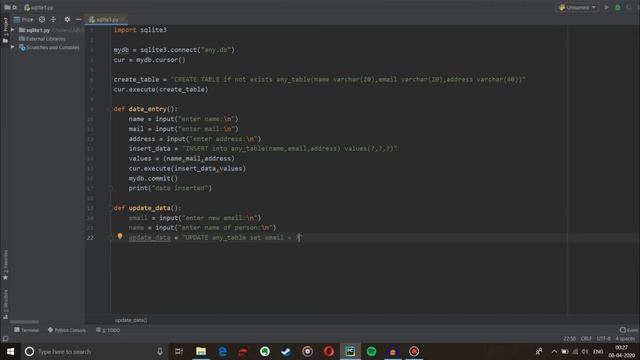Click the Type here to search box
The width and height of the screenshot is (640, 360).
(94, 351)
